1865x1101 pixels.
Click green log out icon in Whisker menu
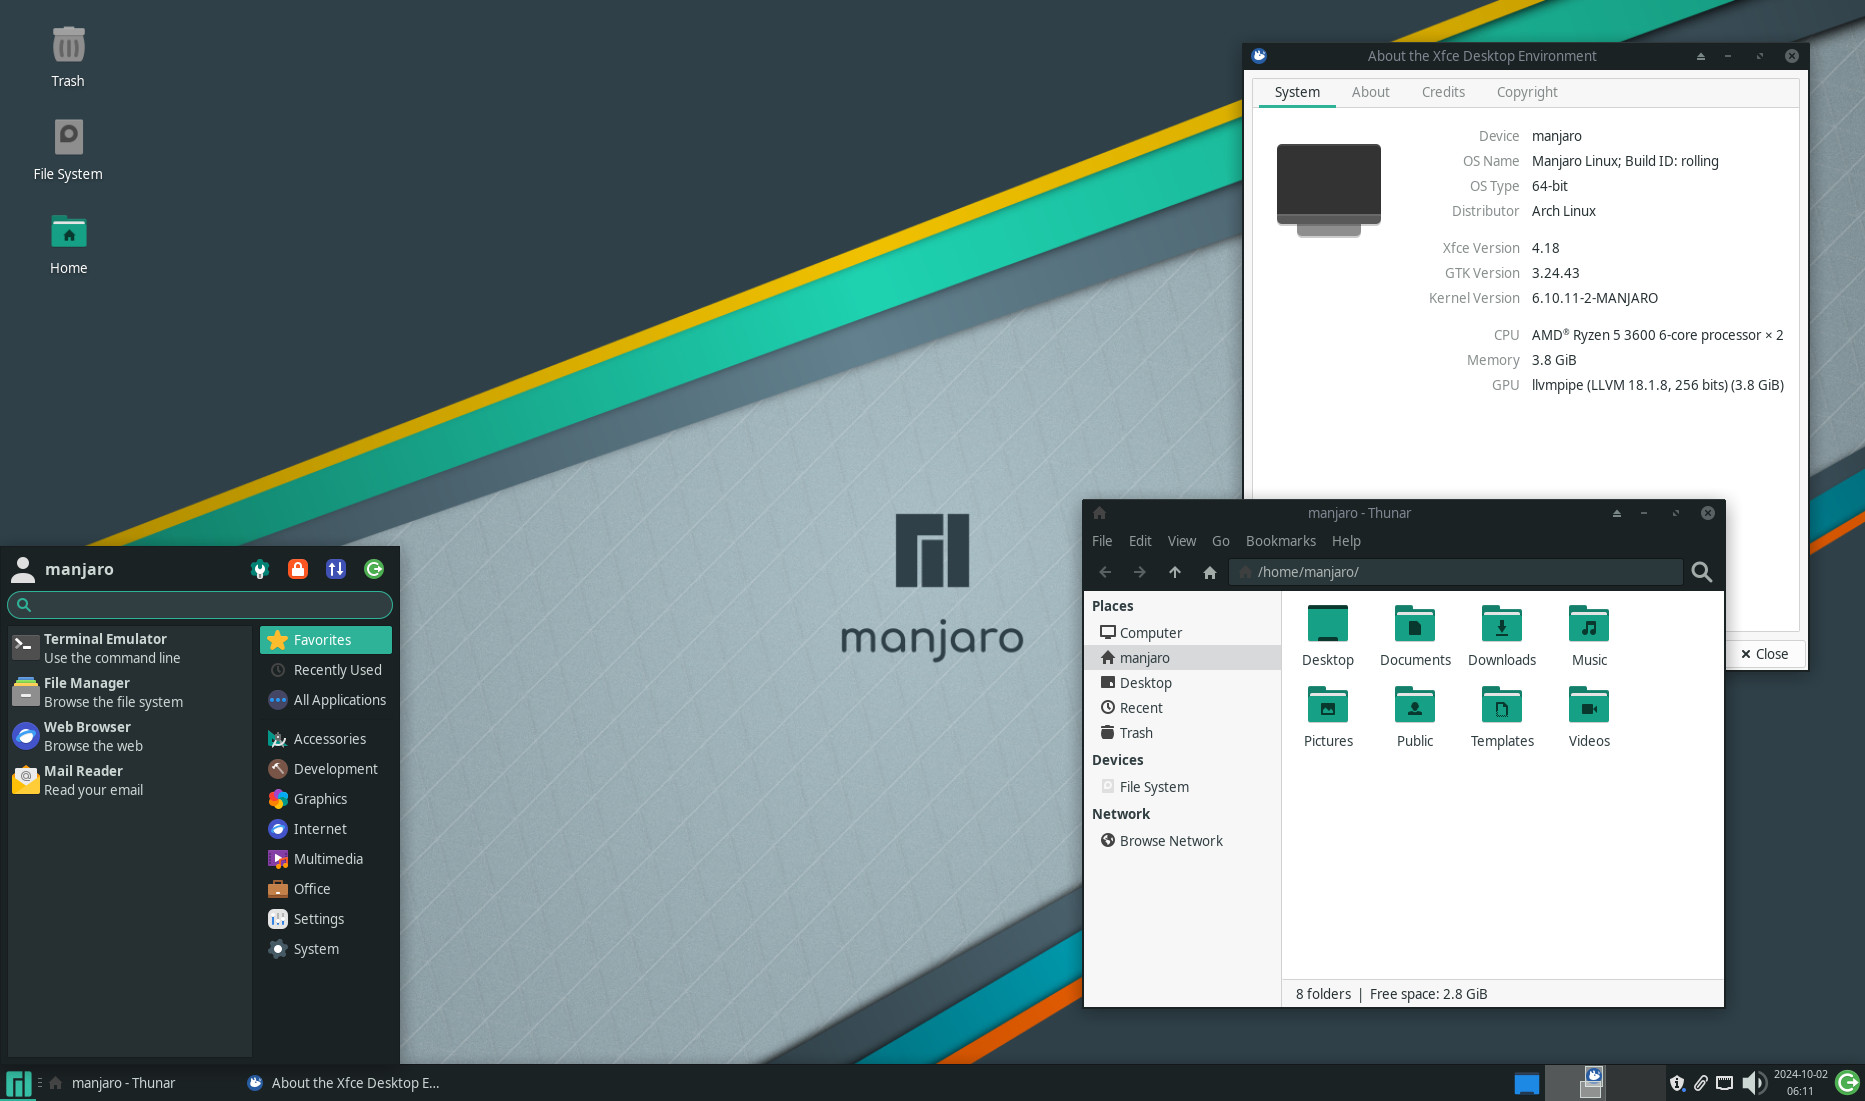pyautogui.click(x=374, y=569)
